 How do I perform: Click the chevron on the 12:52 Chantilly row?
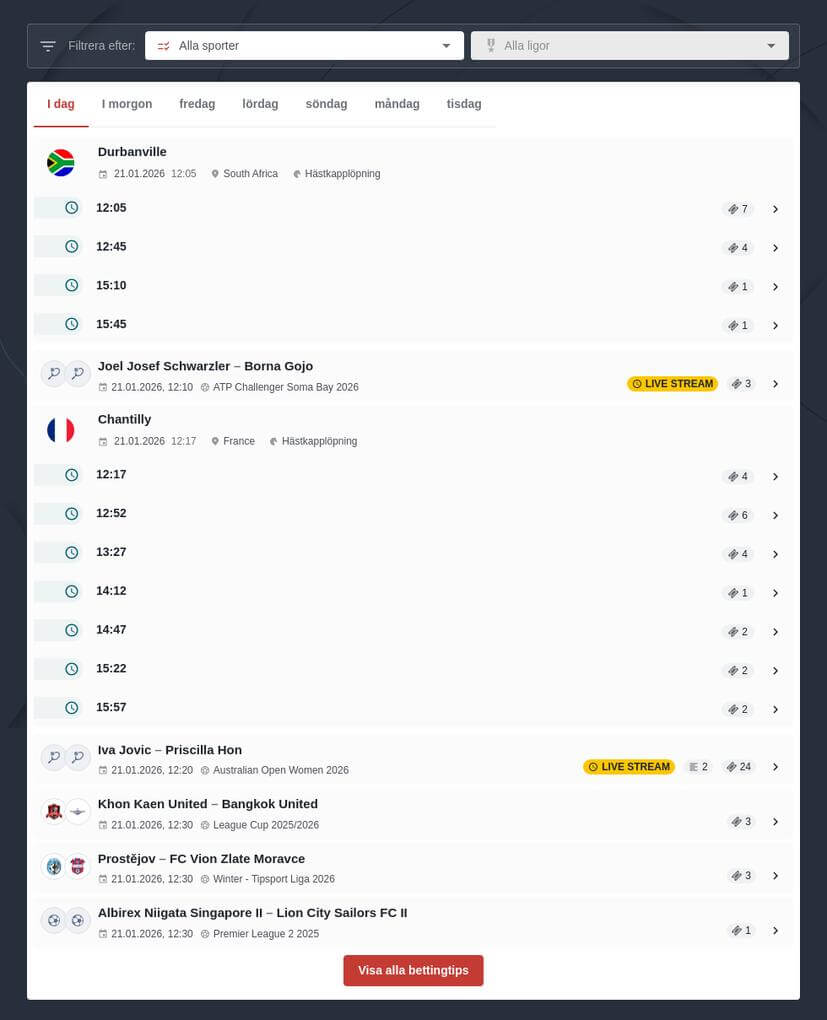click(776, 515)
